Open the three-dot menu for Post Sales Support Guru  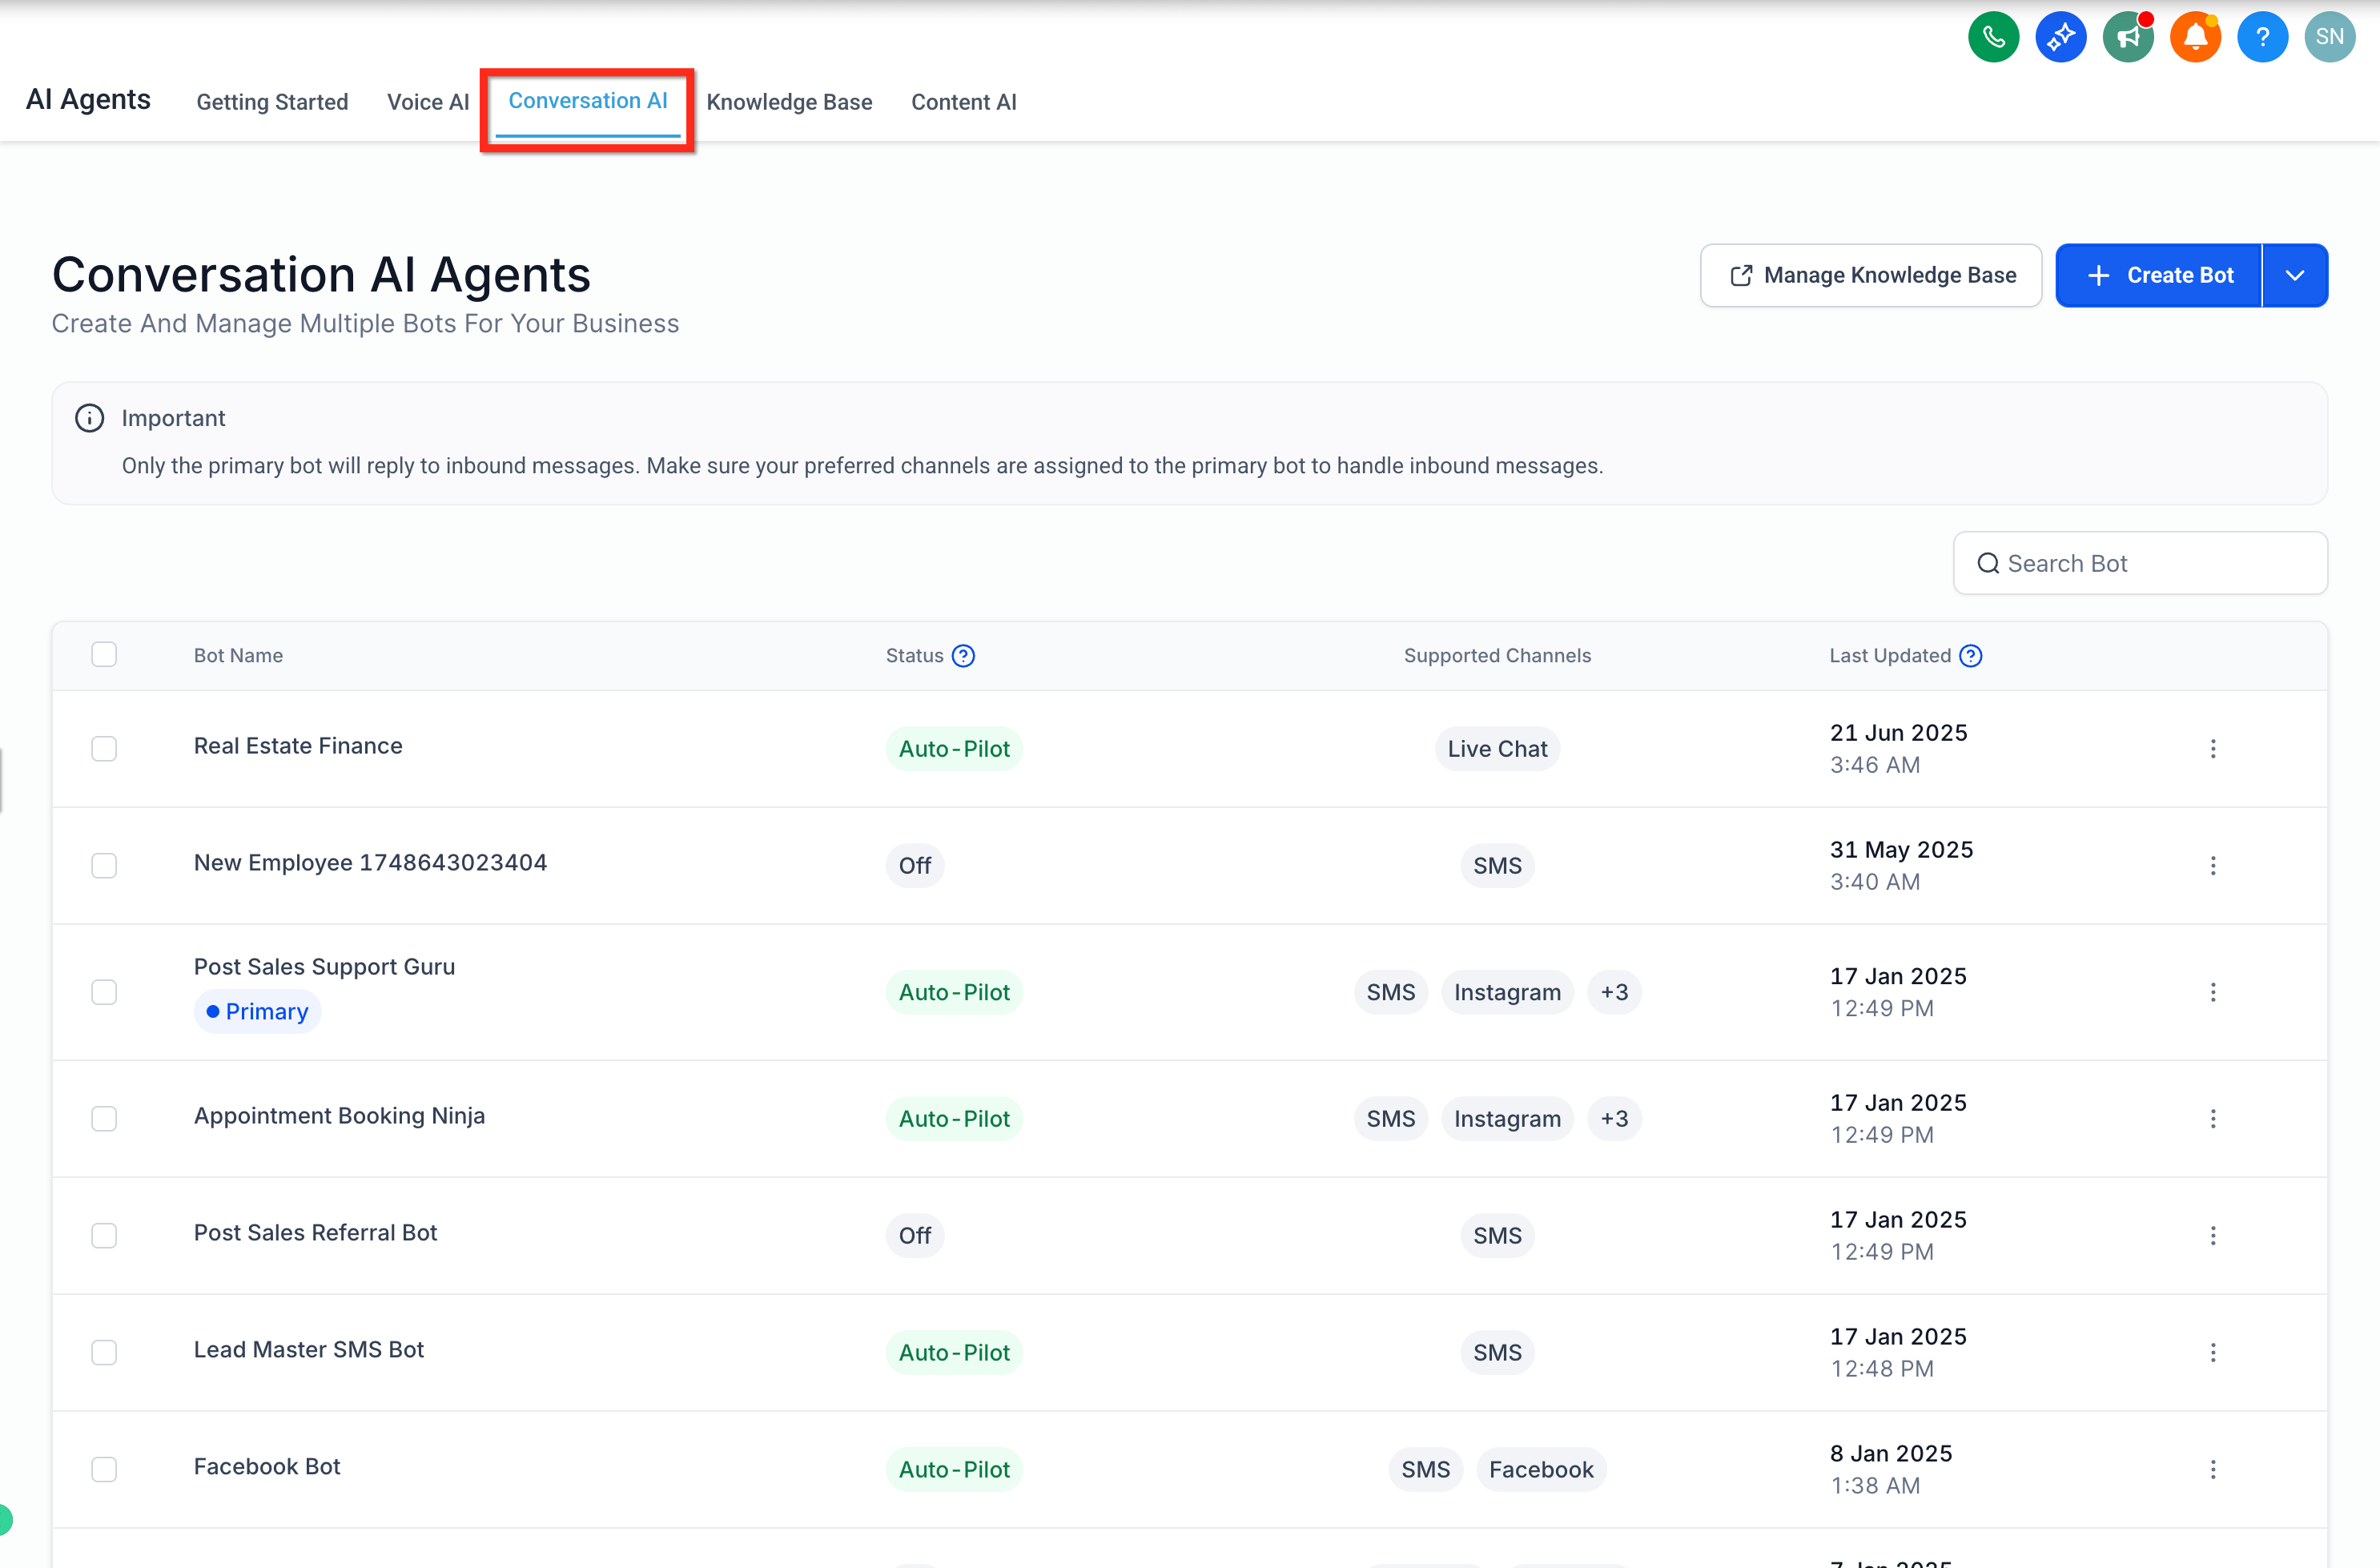tap(2212, 992)
